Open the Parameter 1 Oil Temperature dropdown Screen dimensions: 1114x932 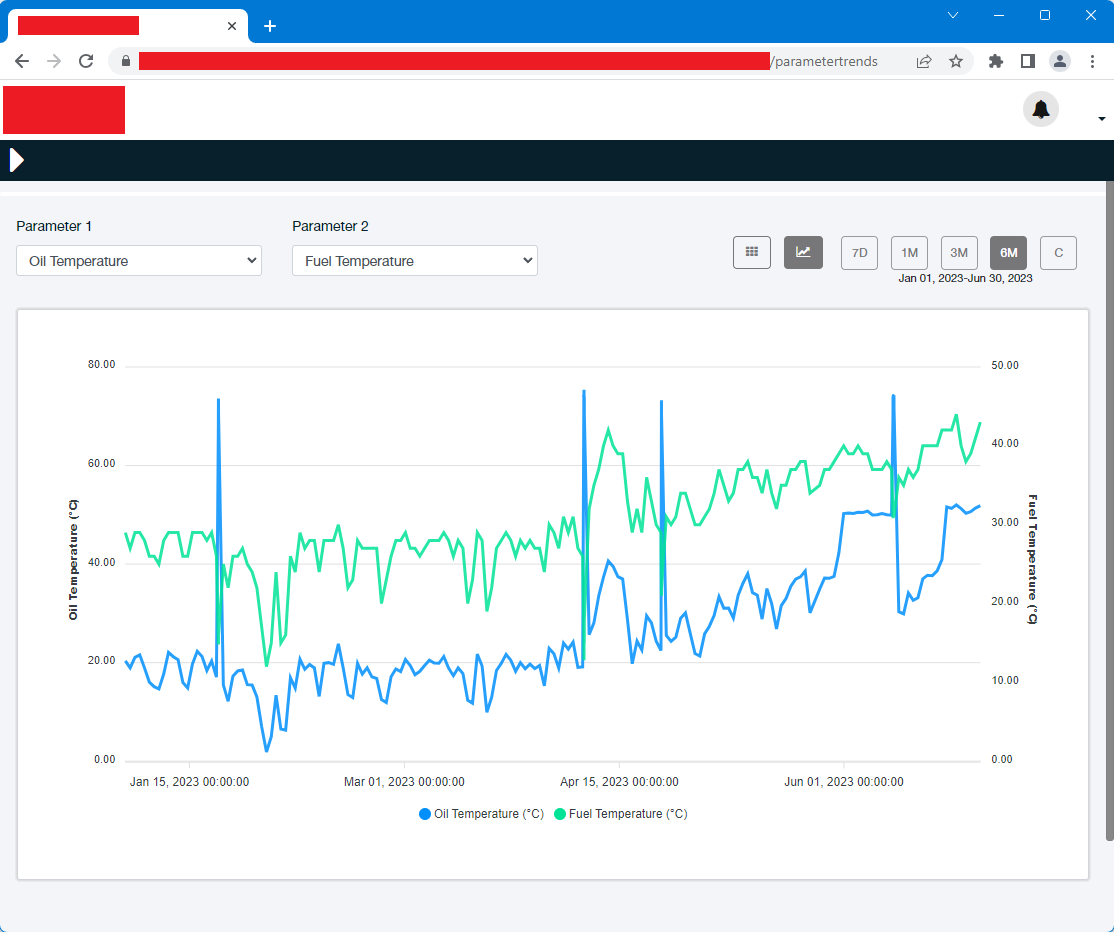pos(139,261)
